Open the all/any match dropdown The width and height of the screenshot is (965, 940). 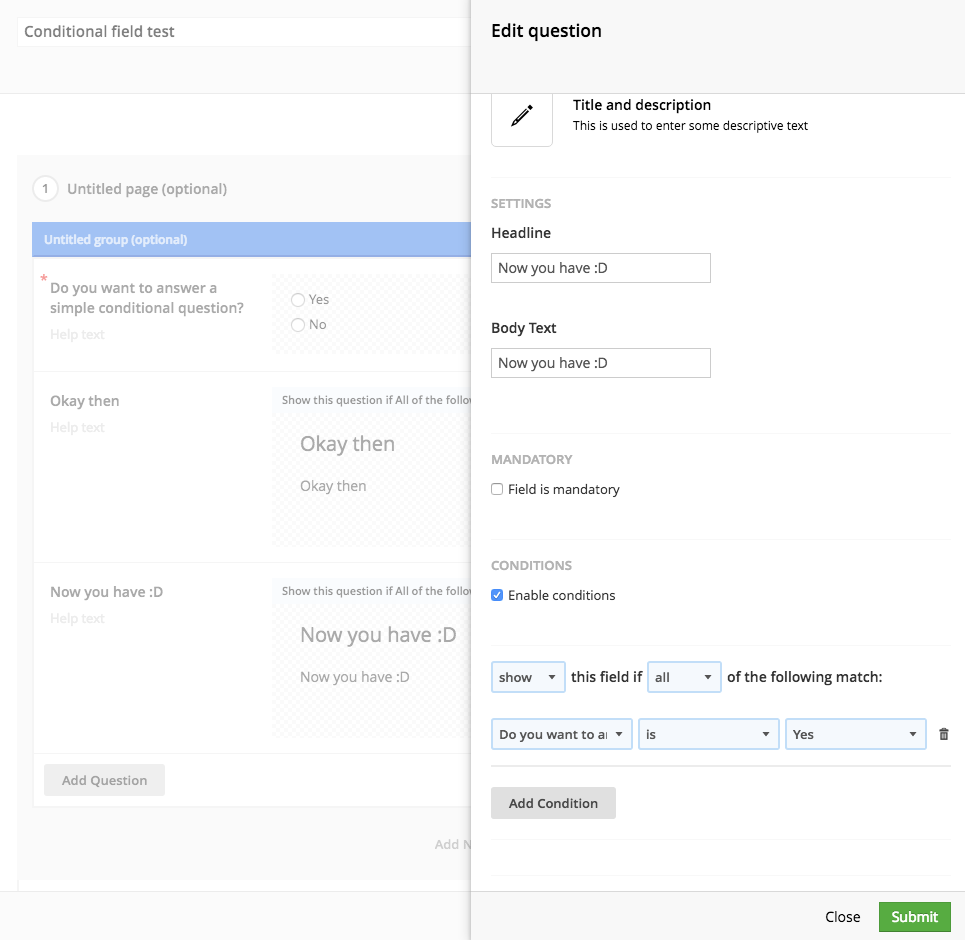click(684, 677)
